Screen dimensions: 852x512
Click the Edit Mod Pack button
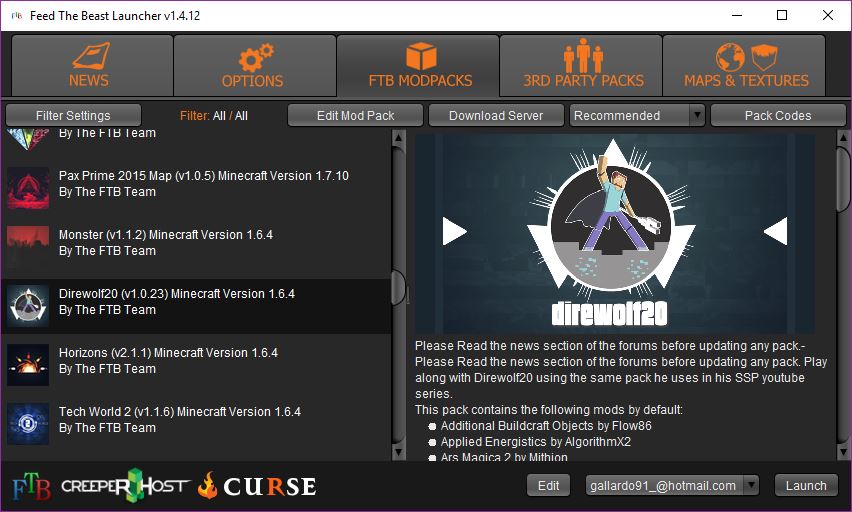pos(355,115)
